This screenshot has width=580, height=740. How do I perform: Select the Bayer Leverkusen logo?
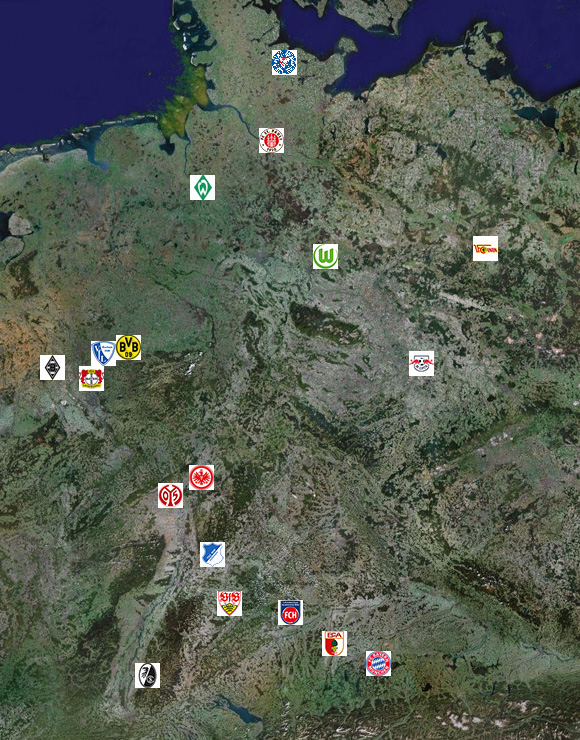(91, 378)
